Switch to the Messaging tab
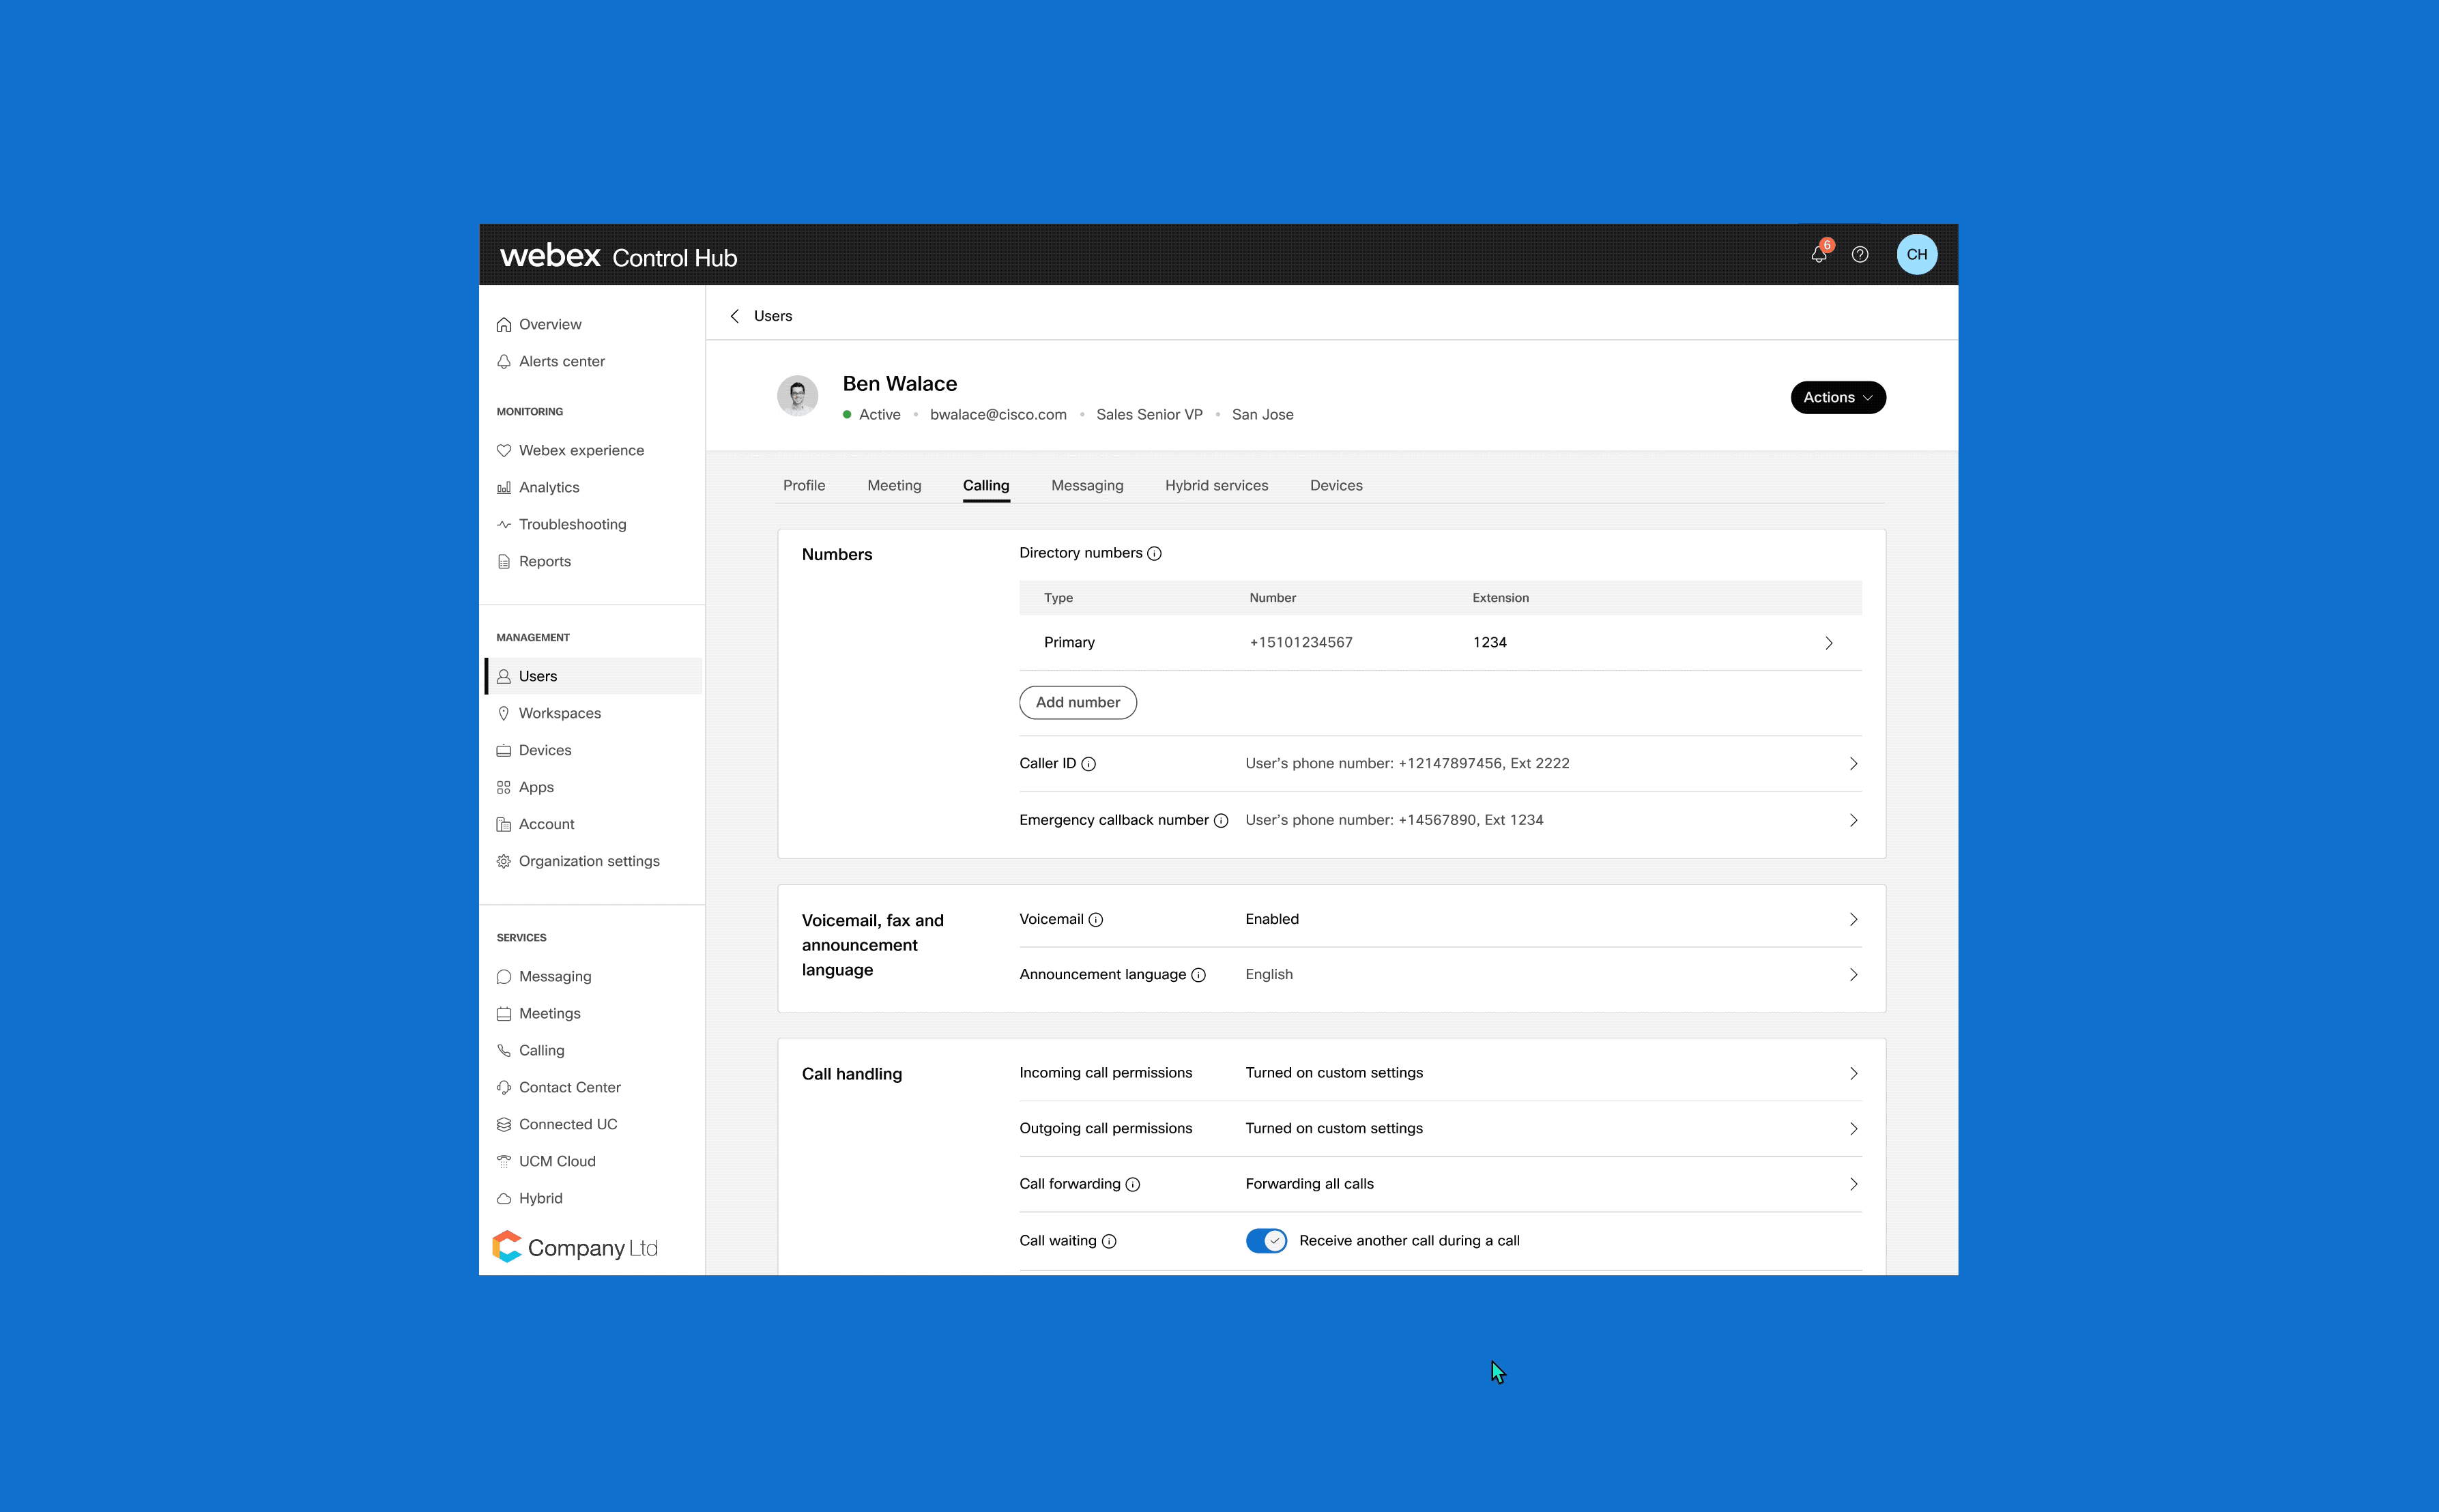The image size is (2439, 1512). point(1087,485)
